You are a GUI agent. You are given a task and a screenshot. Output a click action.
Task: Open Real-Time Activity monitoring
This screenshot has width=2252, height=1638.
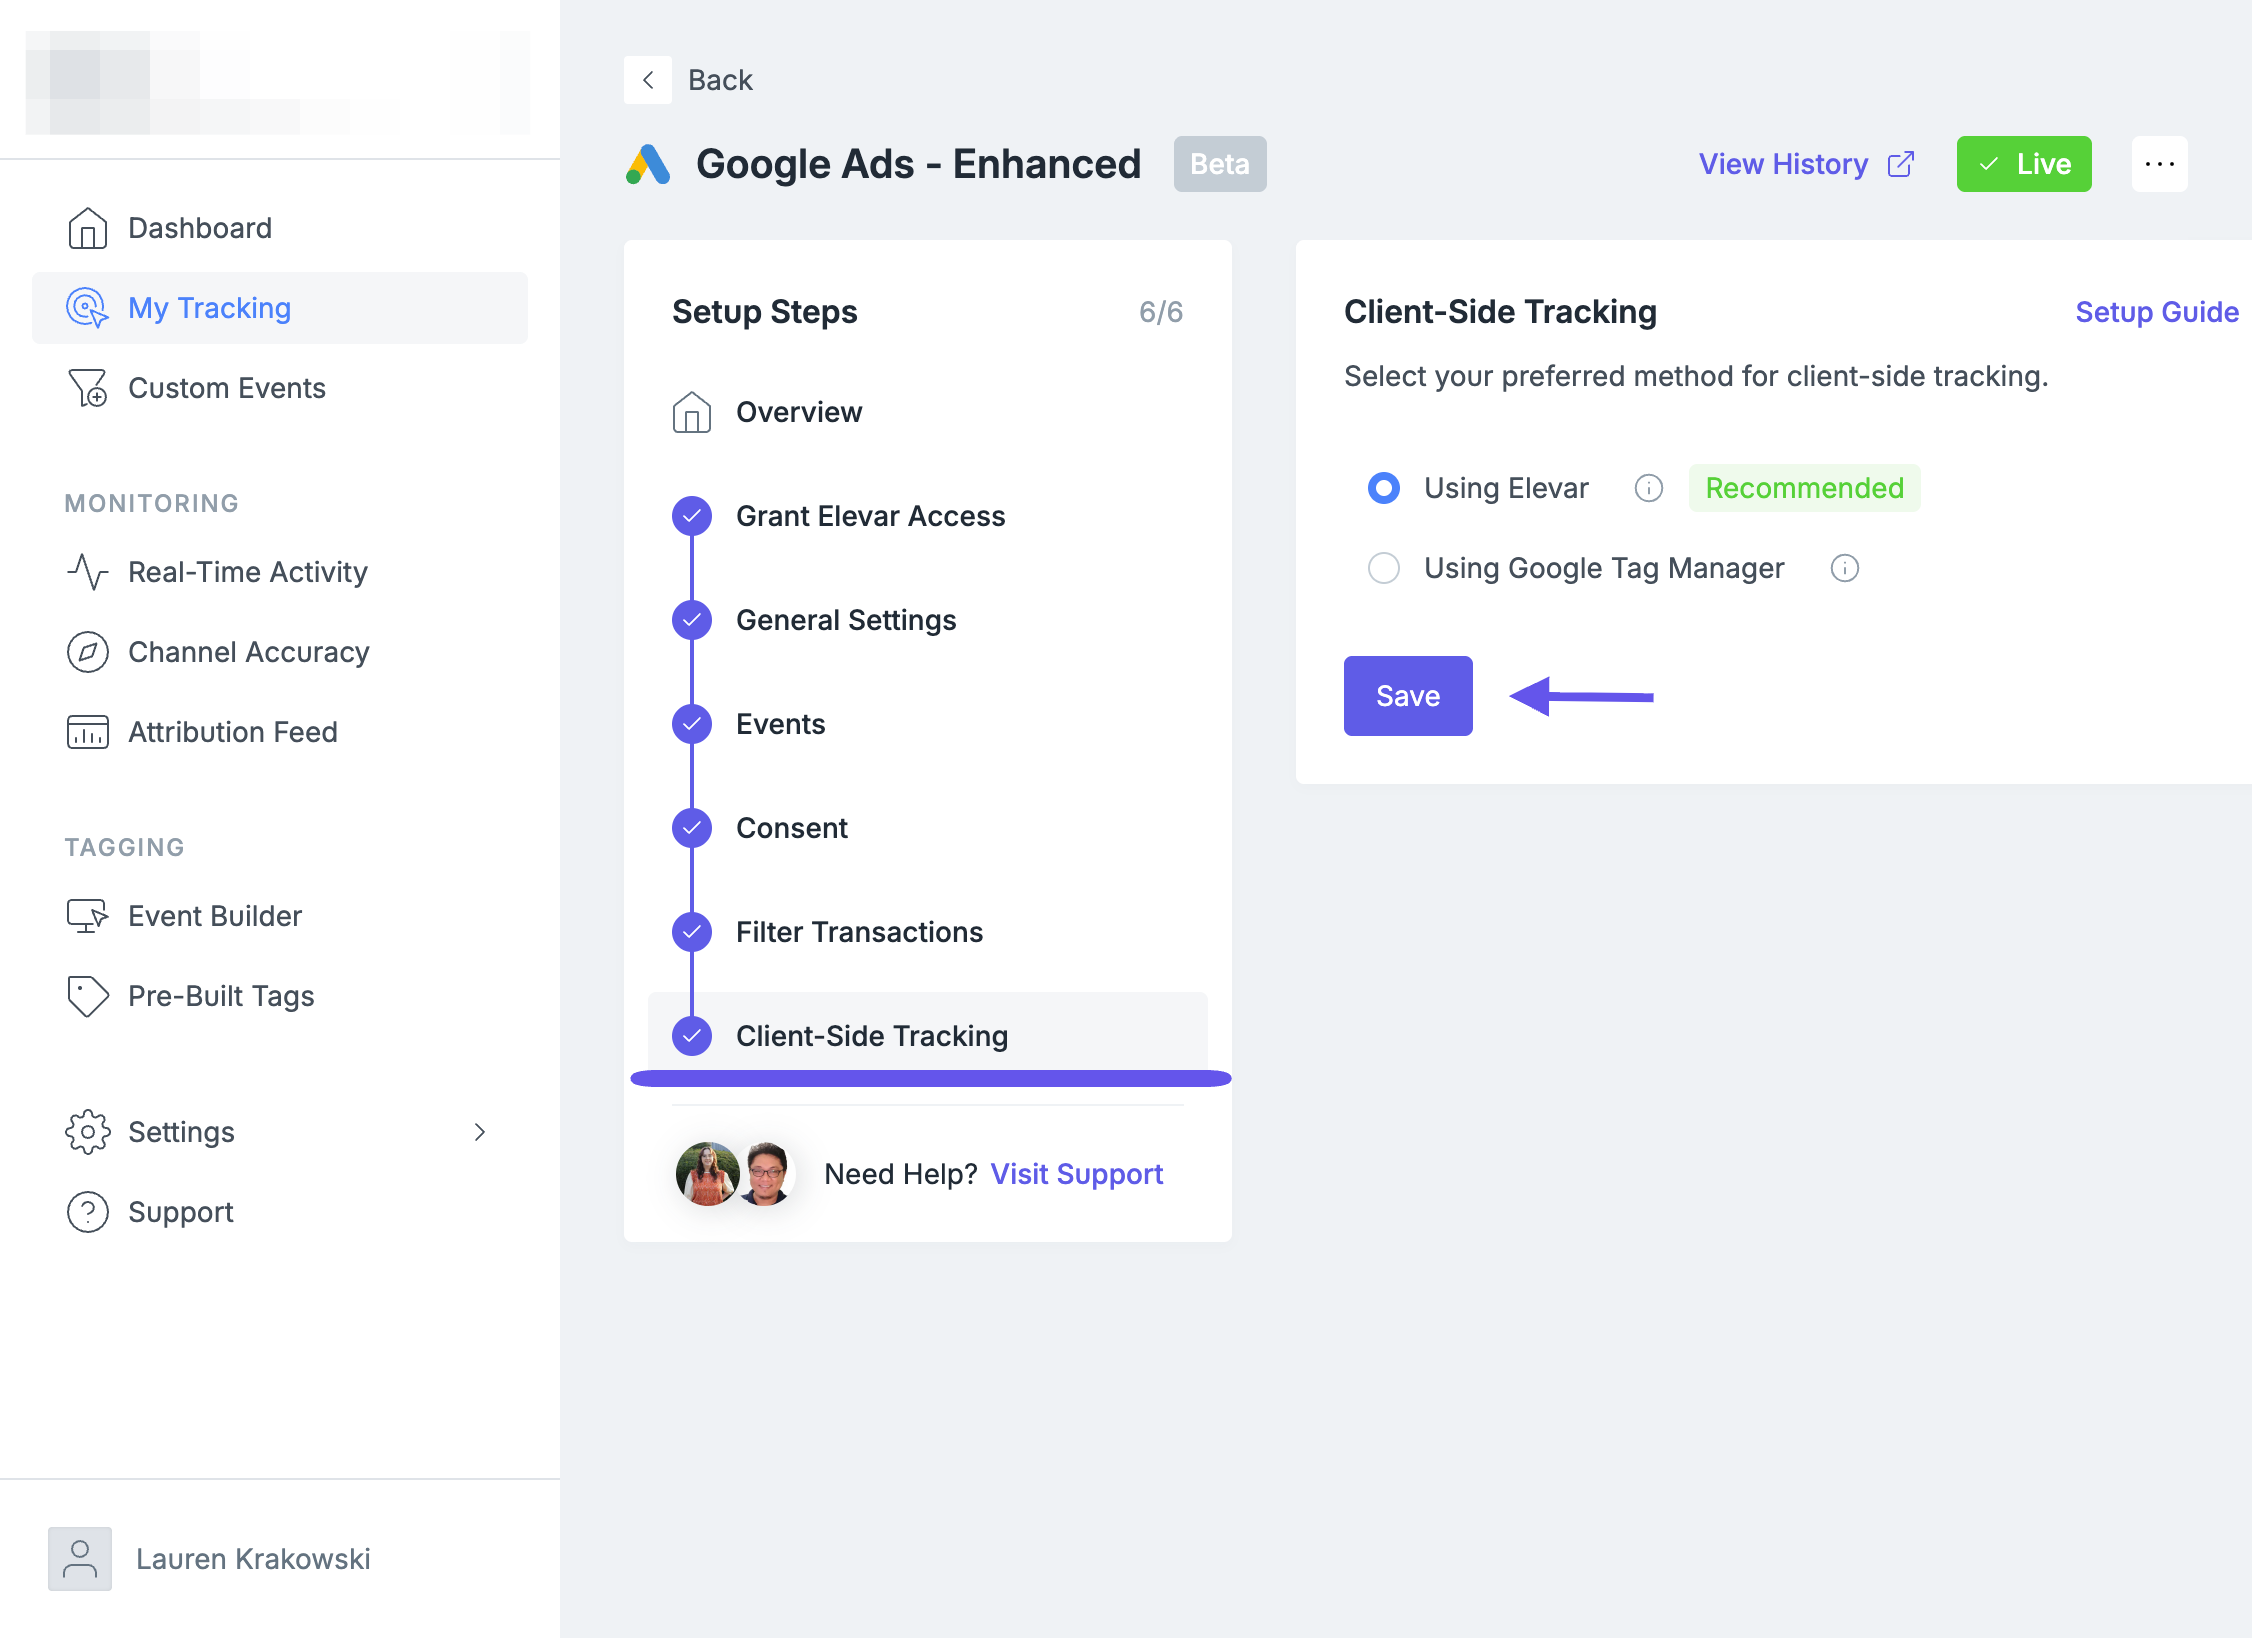[280, 572]
